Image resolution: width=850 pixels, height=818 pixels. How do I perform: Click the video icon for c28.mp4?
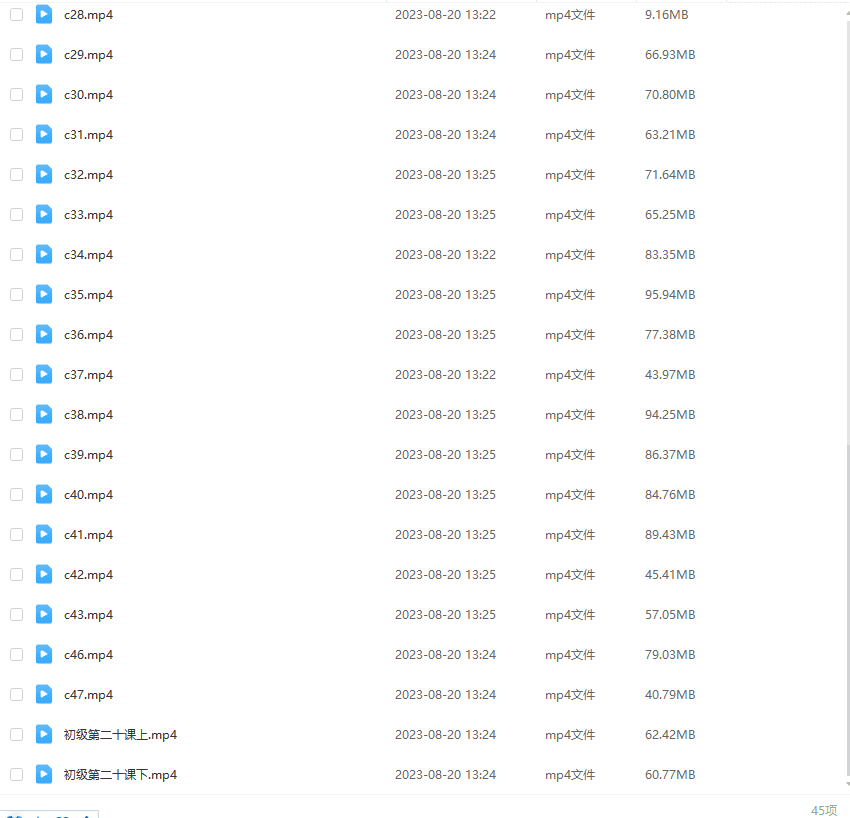(44, 15)
